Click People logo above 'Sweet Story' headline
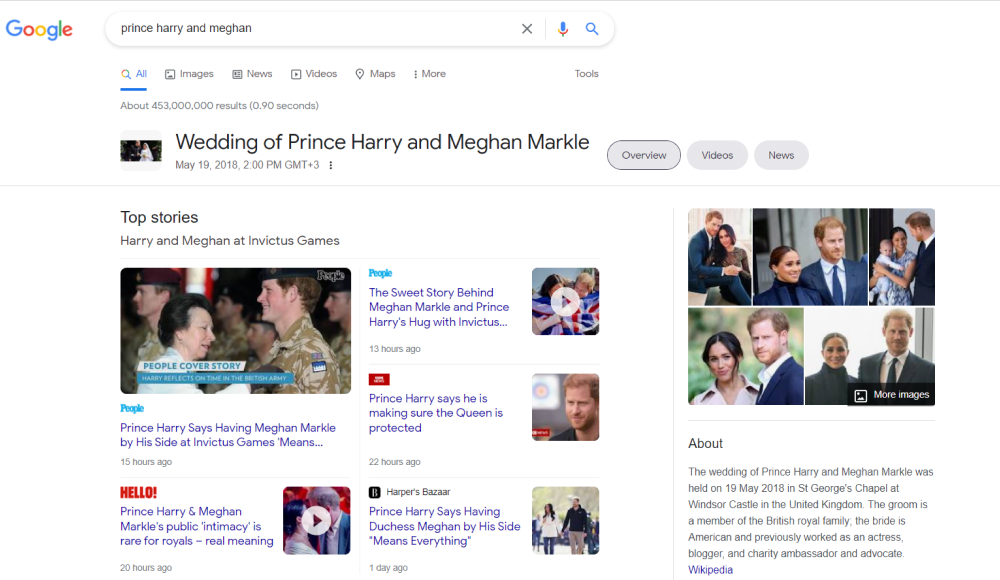Image resolution: width=1000 pixels, height=580 pixels. click(380, 273)
